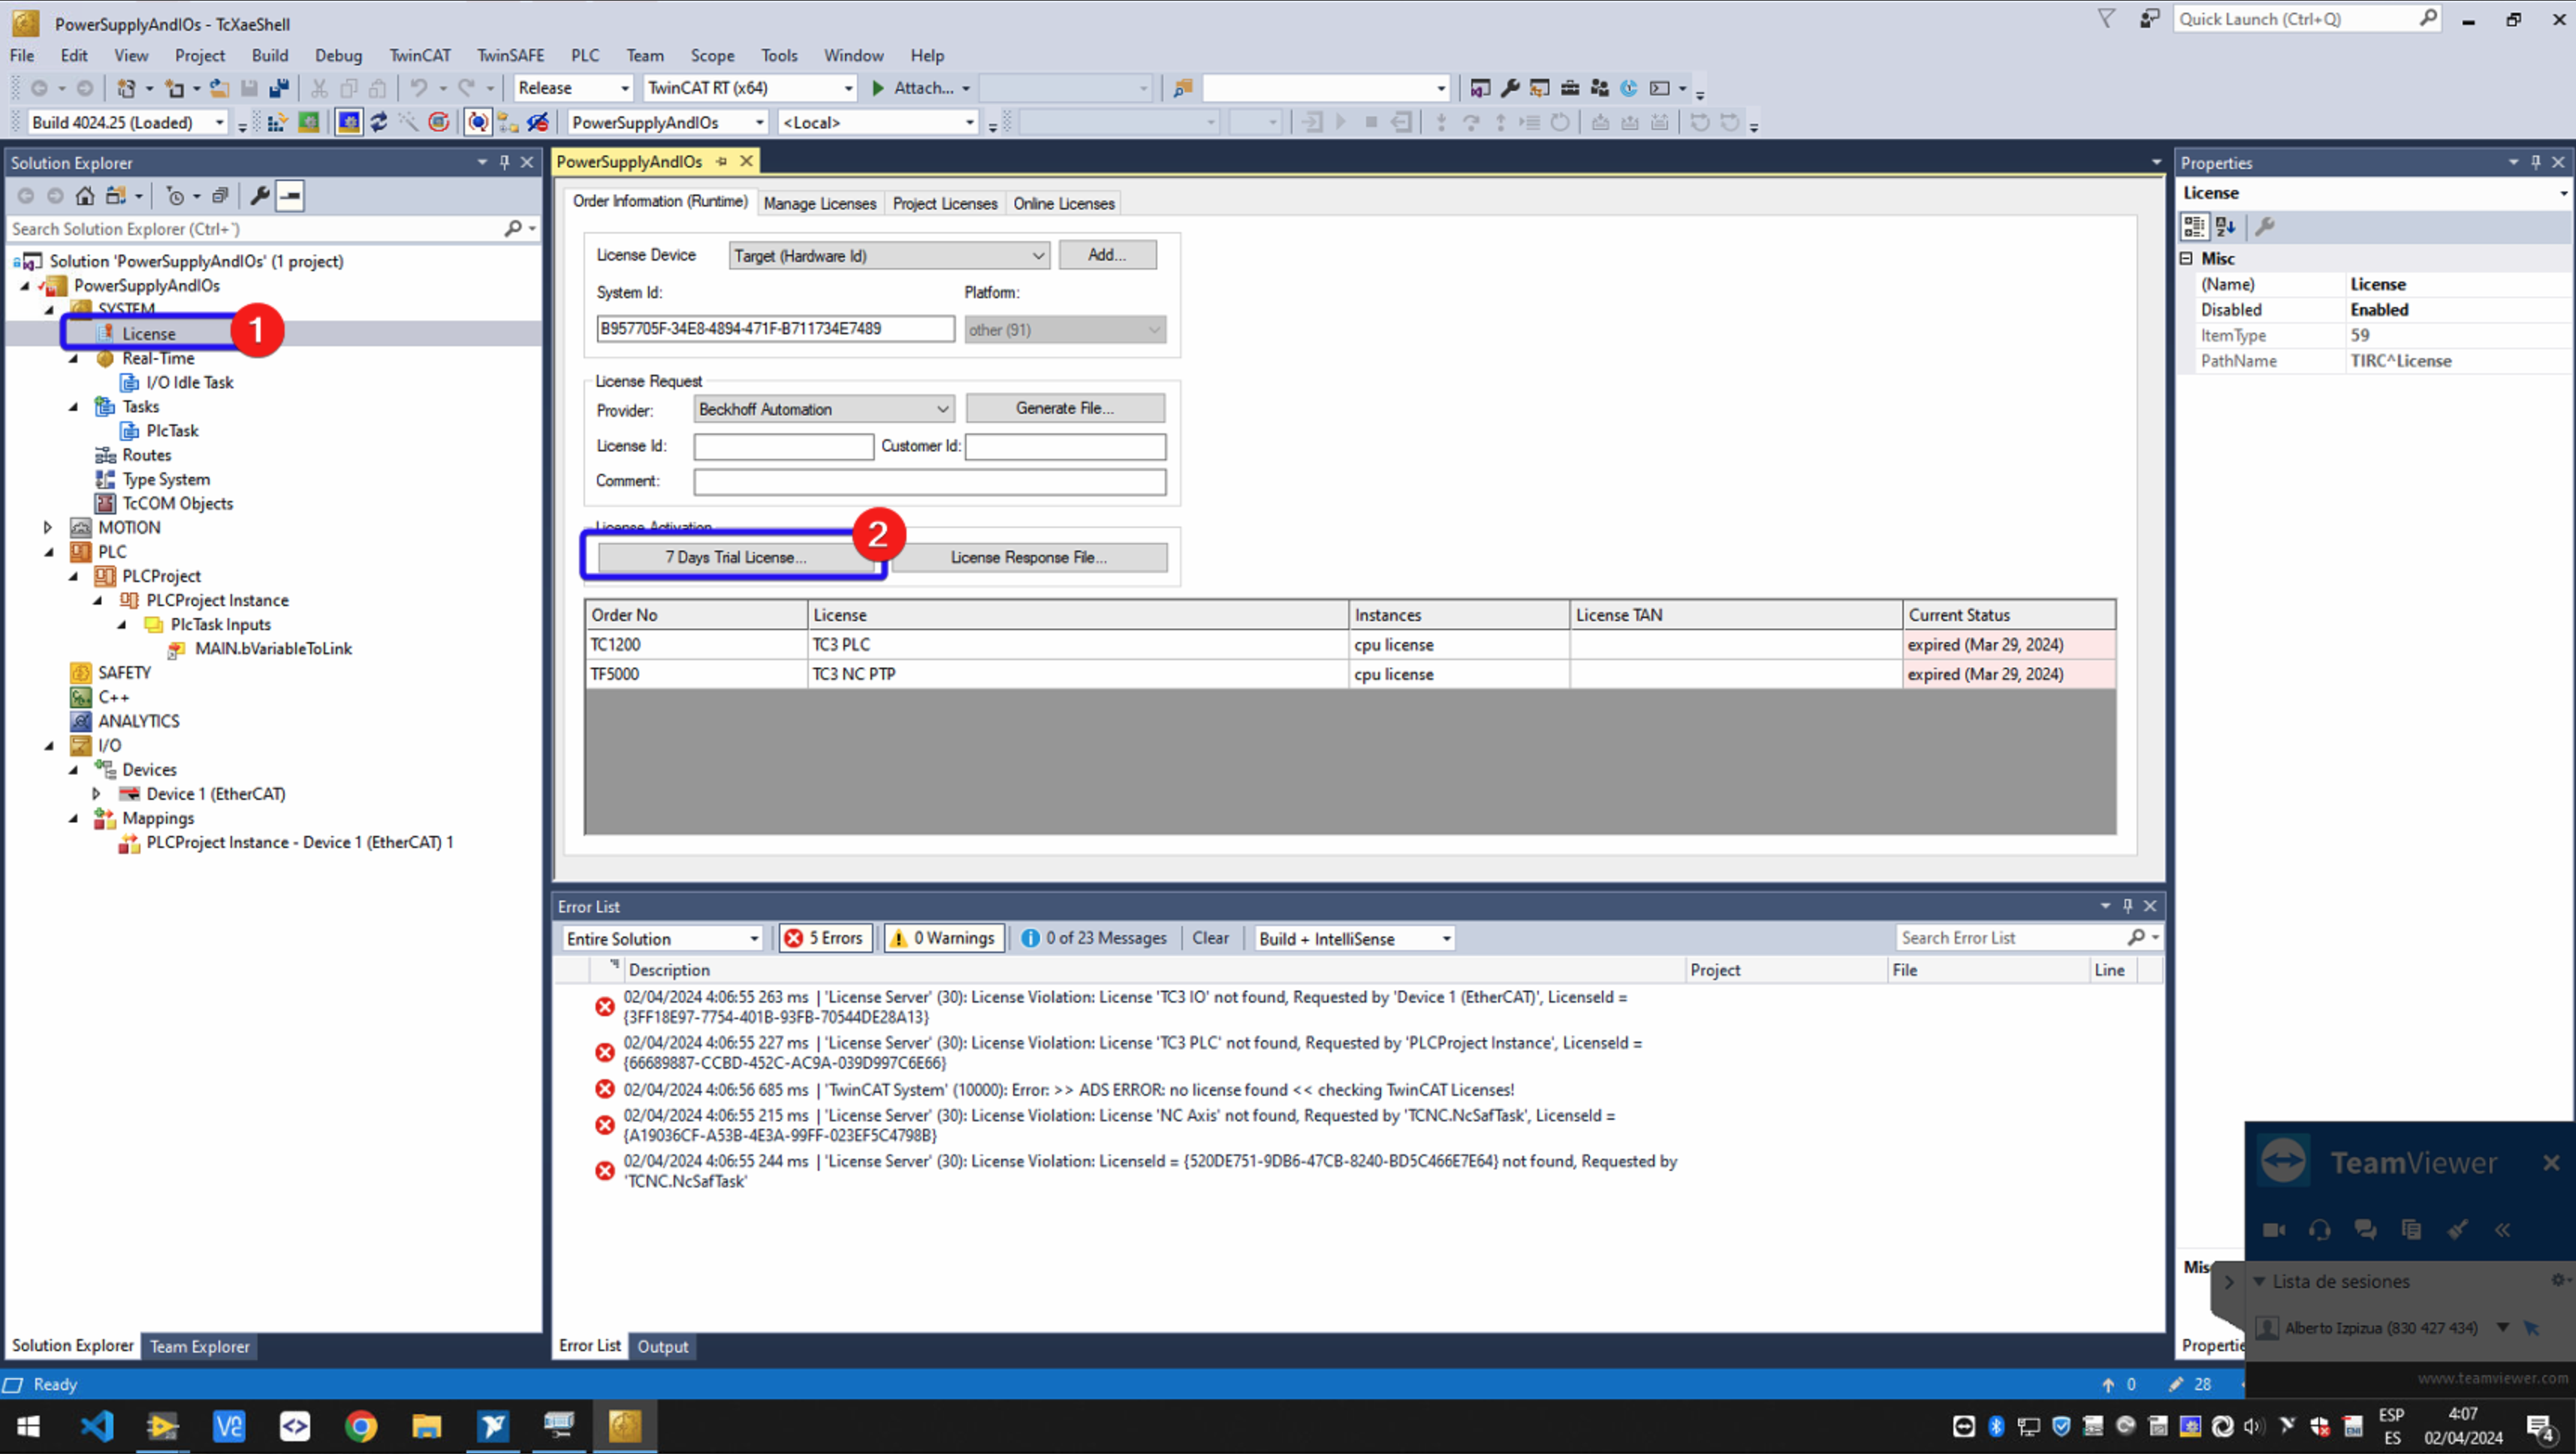
Task: Switch to the Output tab
Action: click(x=662, y=1346)
